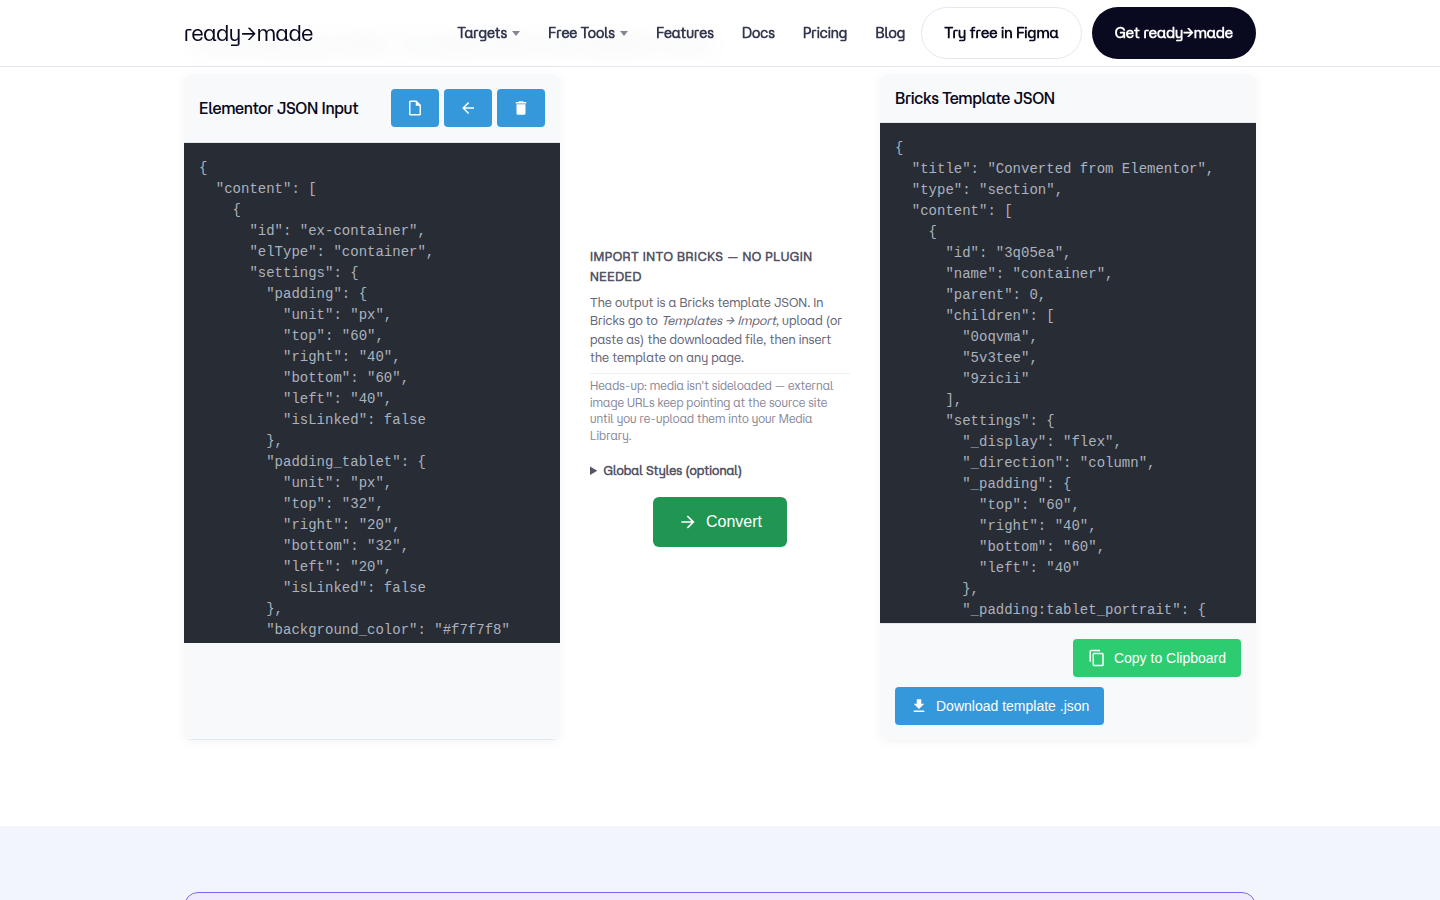
Task: Navigate to Pricing
Action: pyautogui.click(x=825, y=33)
